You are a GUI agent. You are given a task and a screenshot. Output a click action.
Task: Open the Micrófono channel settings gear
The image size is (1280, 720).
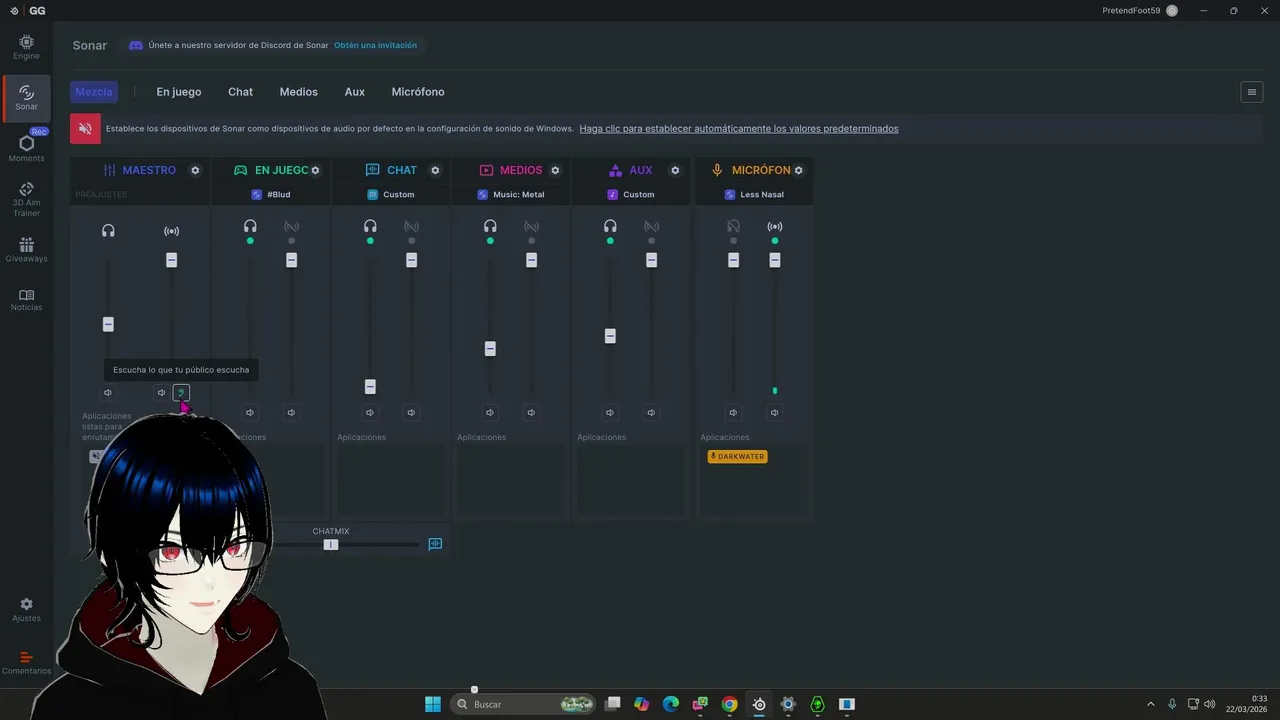coord(798,170)
